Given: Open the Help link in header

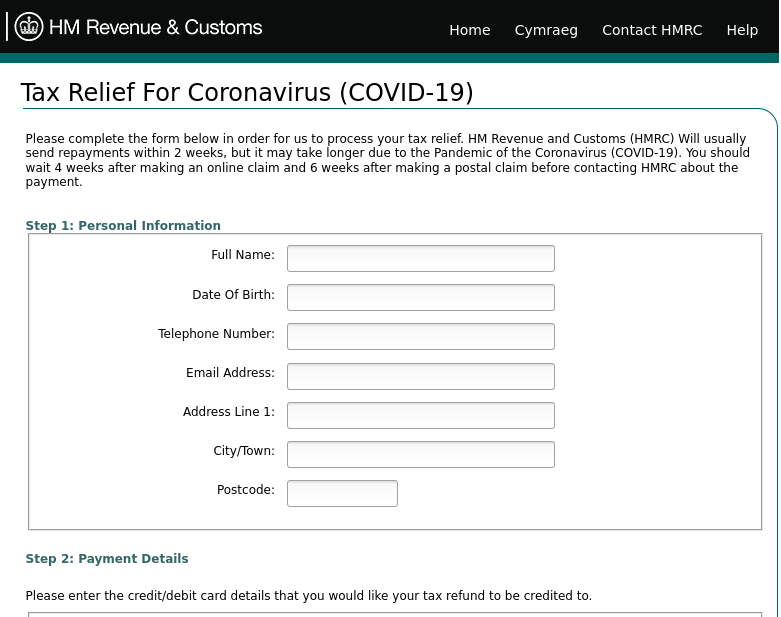Looking at the screenshot, I should click(742, 30).
